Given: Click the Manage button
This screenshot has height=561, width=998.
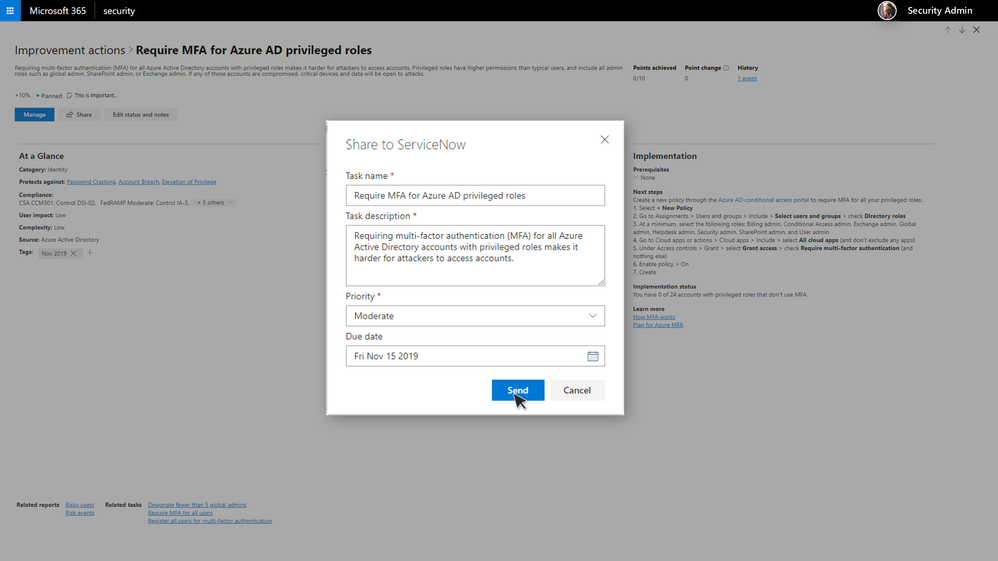Looking at the screenshot, I should pos(34,115).
